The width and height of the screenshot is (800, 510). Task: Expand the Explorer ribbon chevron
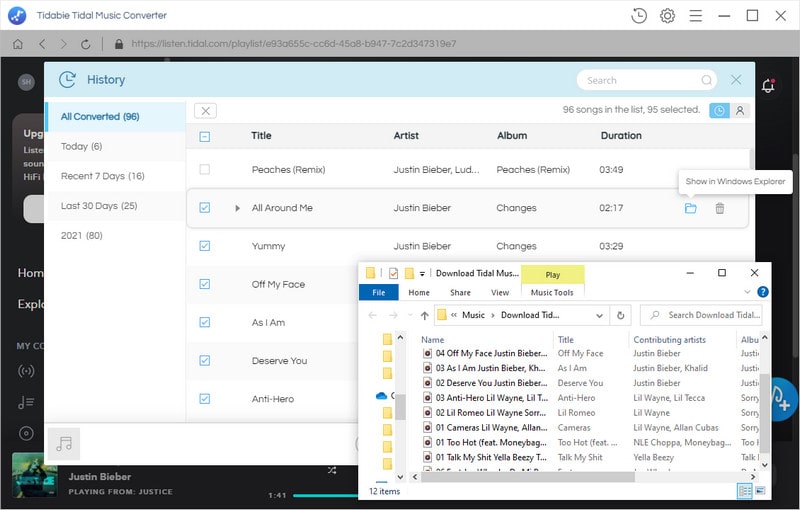[747, 292]
